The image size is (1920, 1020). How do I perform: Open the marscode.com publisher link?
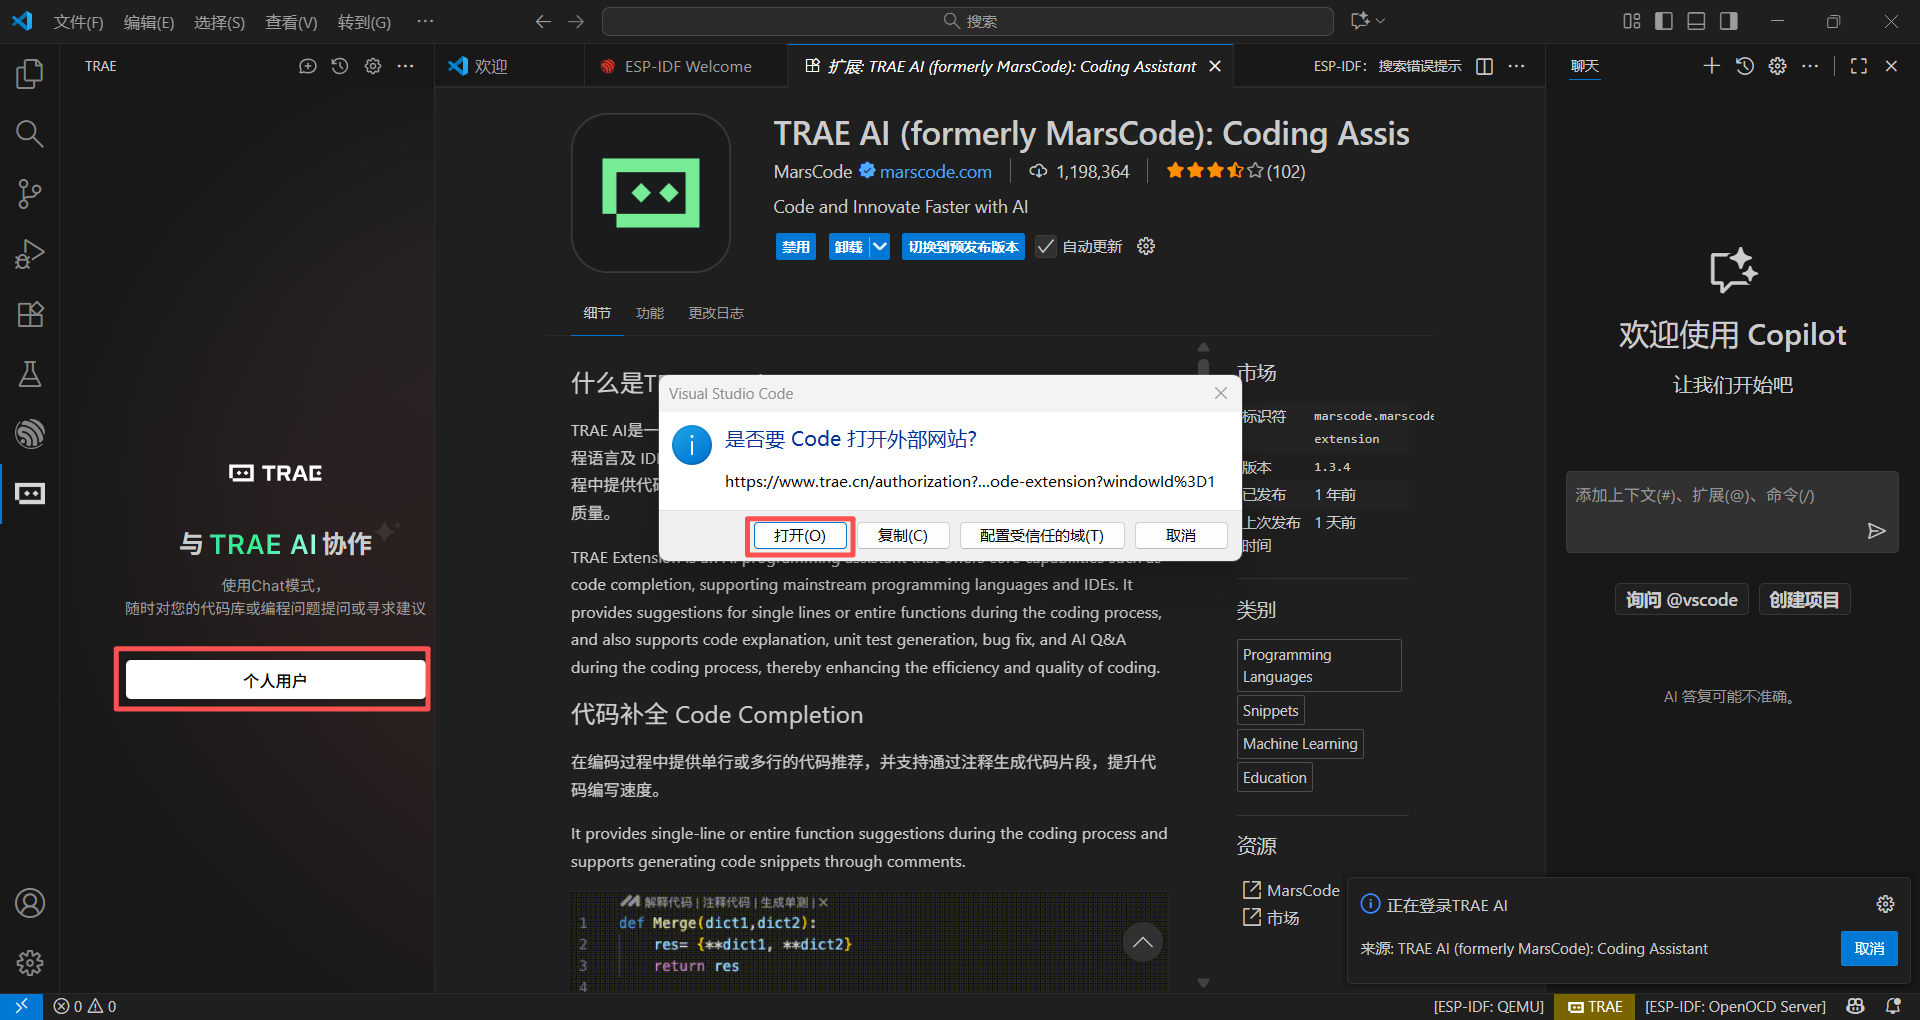pos(936,172)
